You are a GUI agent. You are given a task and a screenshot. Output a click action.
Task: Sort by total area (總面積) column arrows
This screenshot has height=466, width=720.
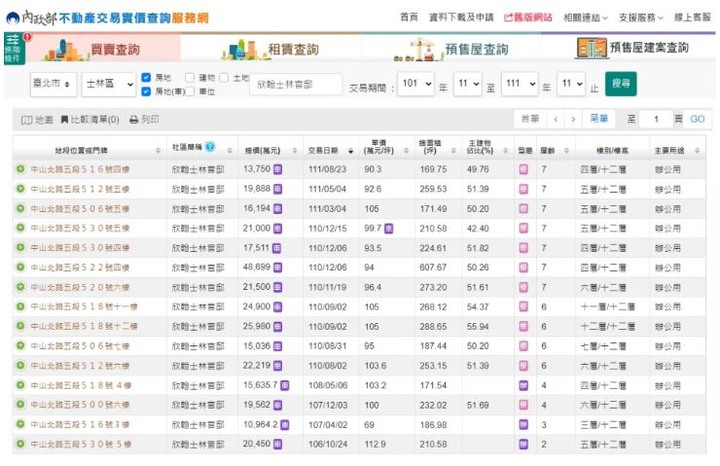coord(453,151)
